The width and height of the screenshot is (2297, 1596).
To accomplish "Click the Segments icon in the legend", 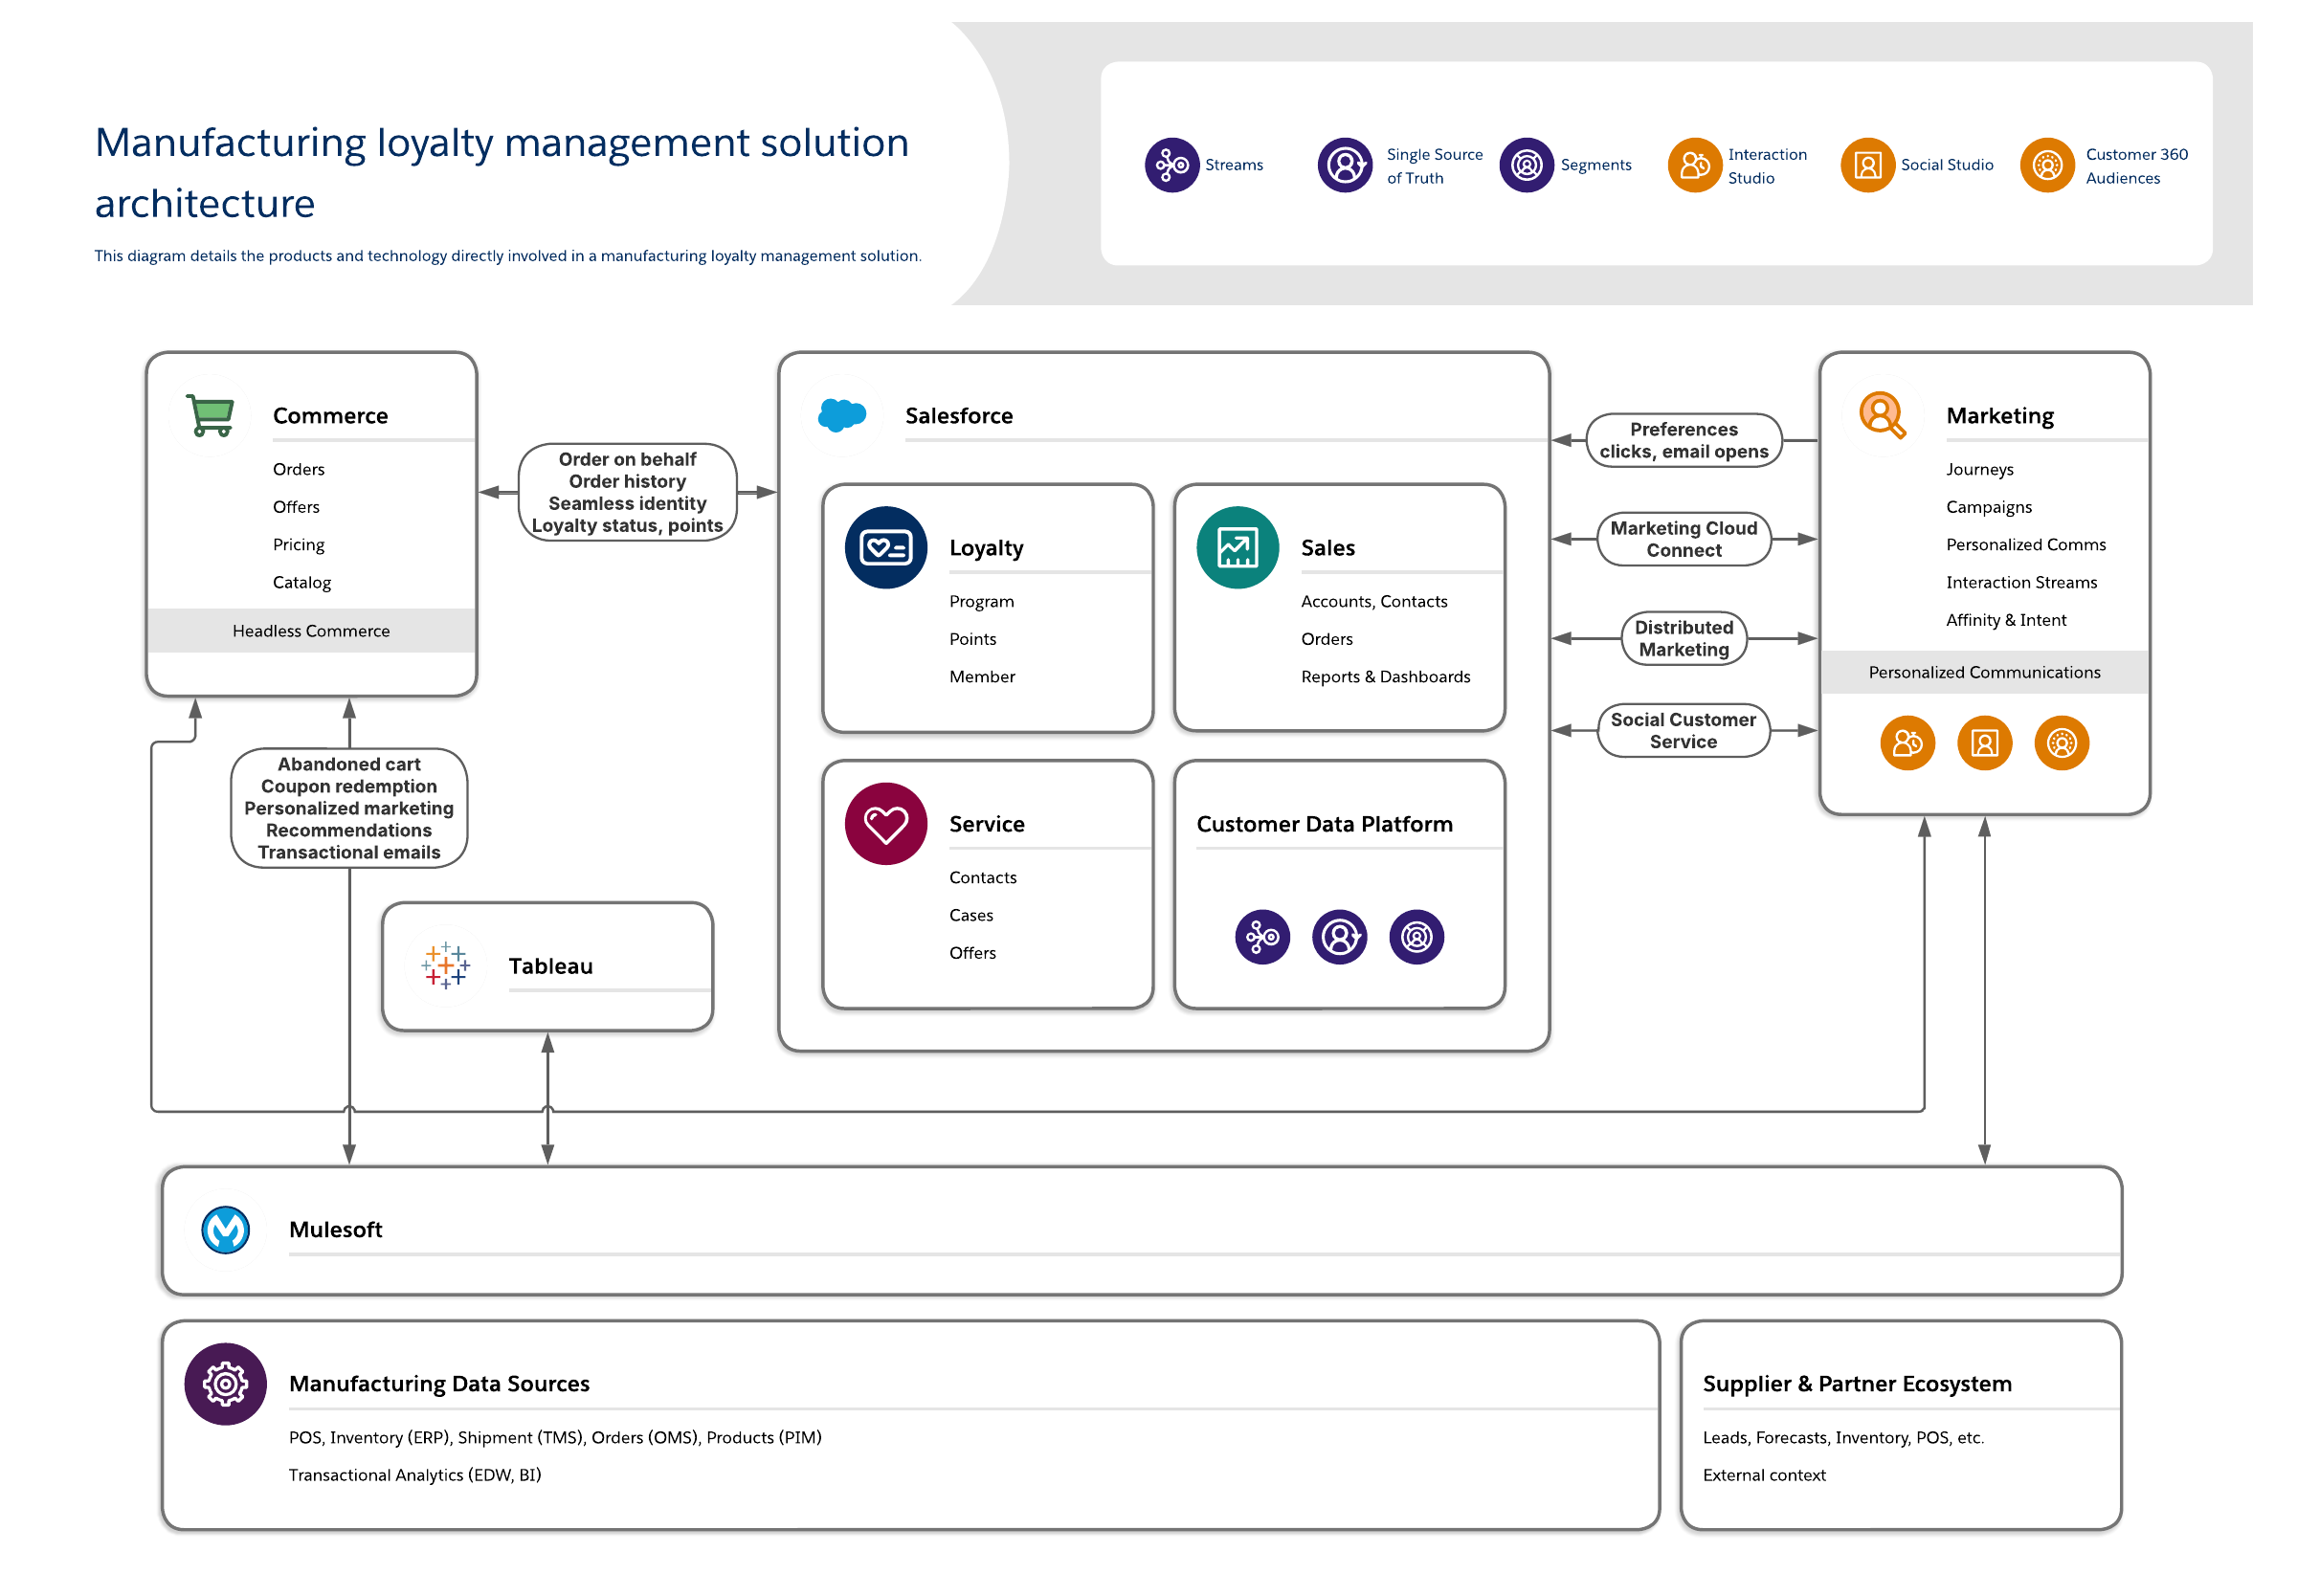I will click(1525, 165).
